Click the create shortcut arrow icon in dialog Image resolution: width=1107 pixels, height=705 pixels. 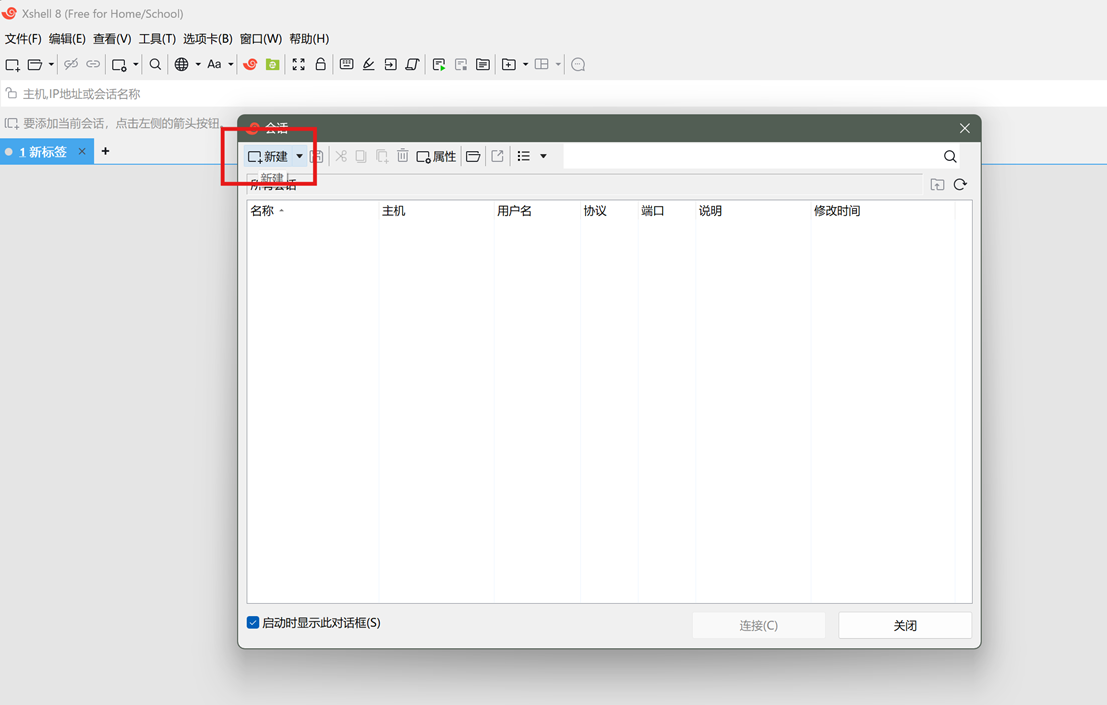tap(498, 156)
